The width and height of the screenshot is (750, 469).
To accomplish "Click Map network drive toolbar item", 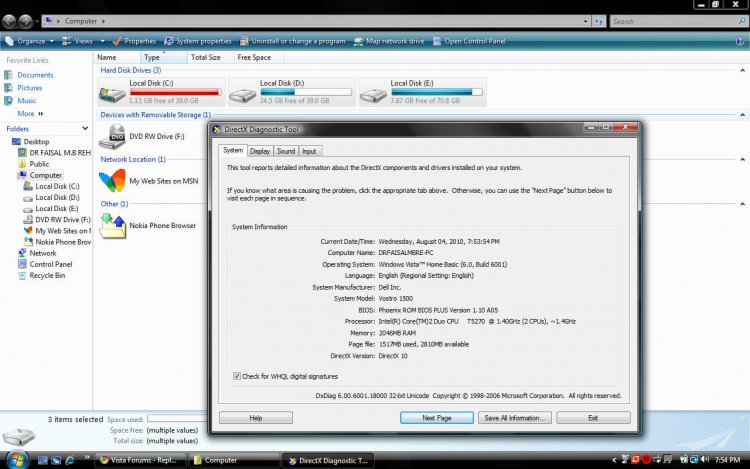I will coord(389,41).
